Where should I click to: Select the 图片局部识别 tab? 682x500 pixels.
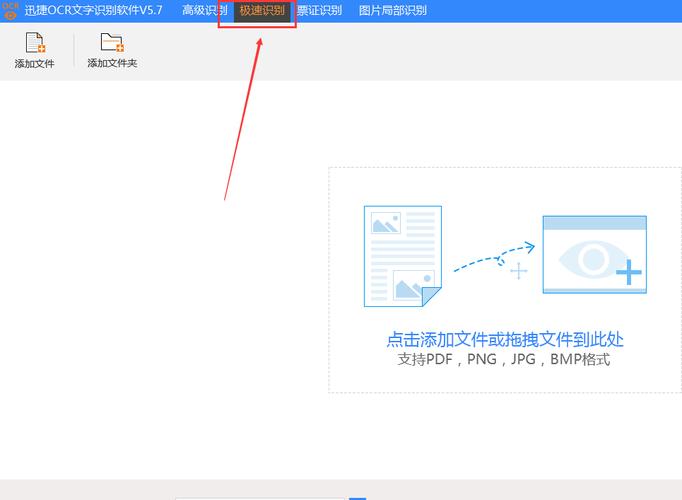(x=392, y=10)
